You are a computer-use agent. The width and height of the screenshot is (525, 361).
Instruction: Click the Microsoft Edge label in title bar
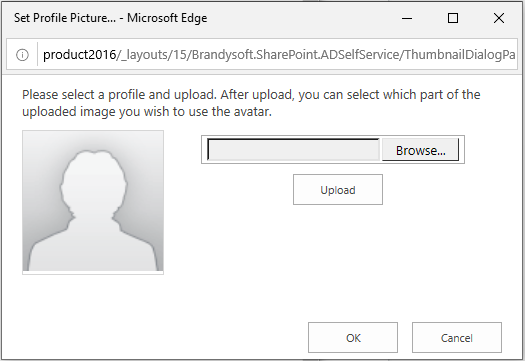coord(167,18)
